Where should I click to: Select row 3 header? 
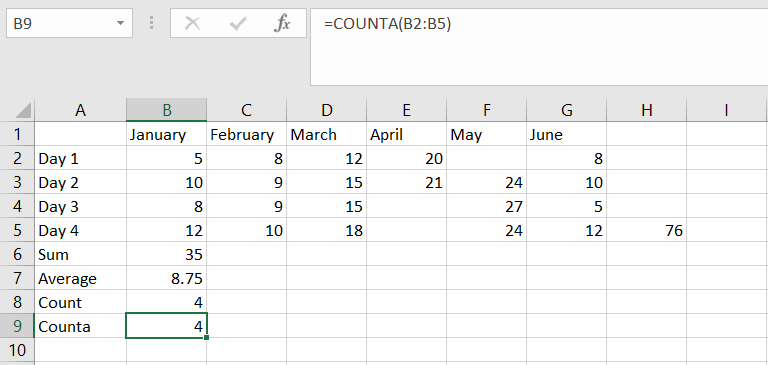click(x=17, y=182)
